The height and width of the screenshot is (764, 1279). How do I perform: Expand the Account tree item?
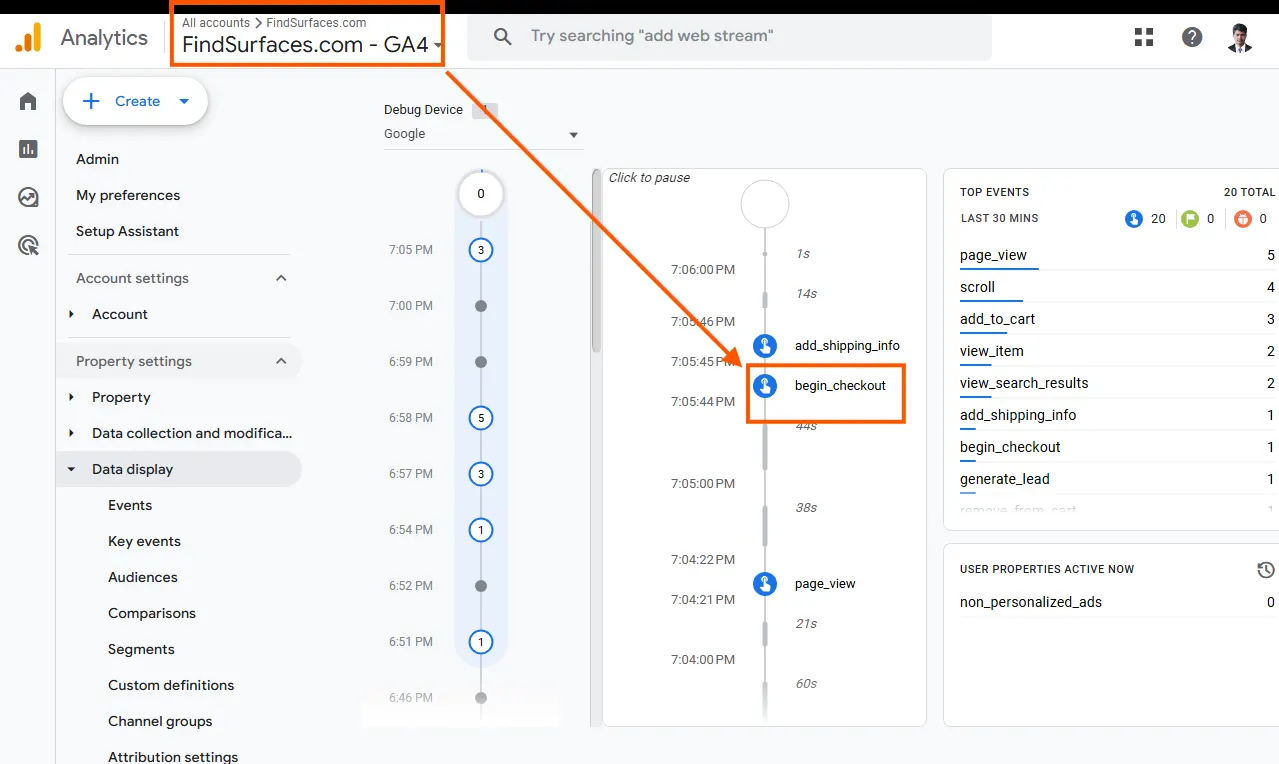coord(72,314)
